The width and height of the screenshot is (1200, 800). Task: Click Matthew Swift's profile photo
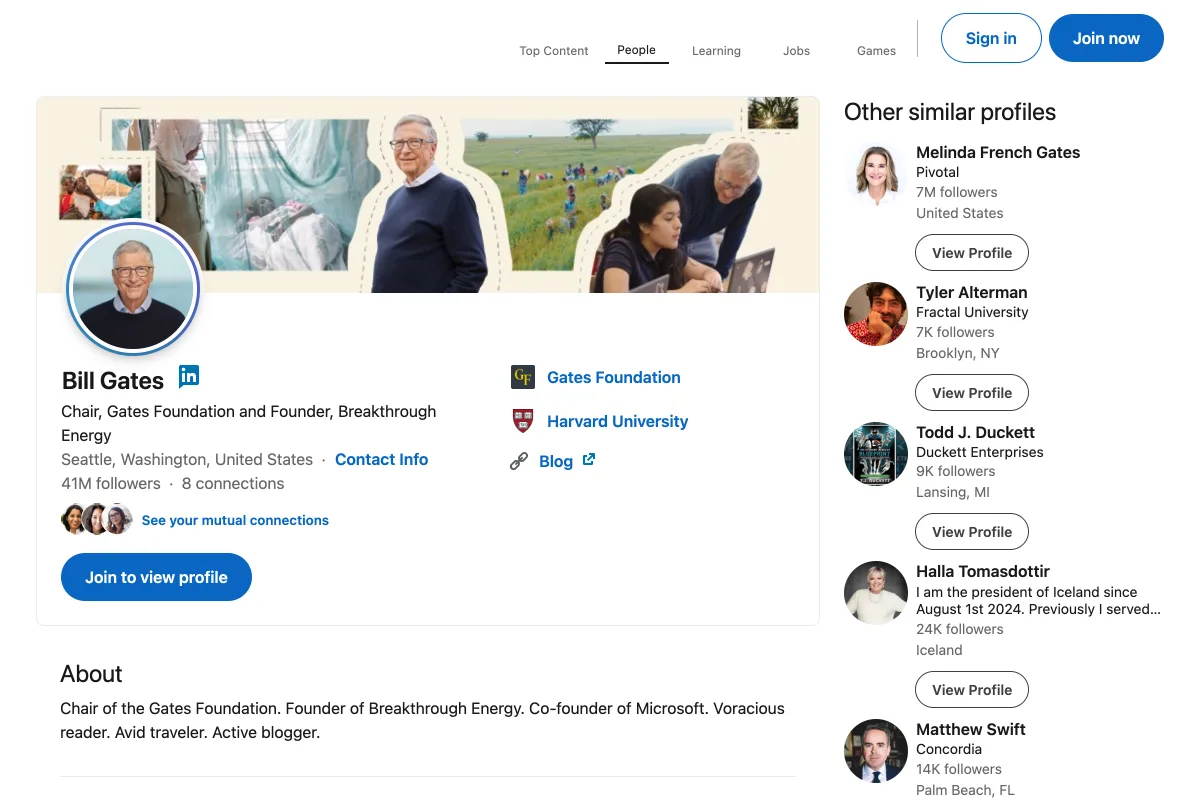click(876, 751)
